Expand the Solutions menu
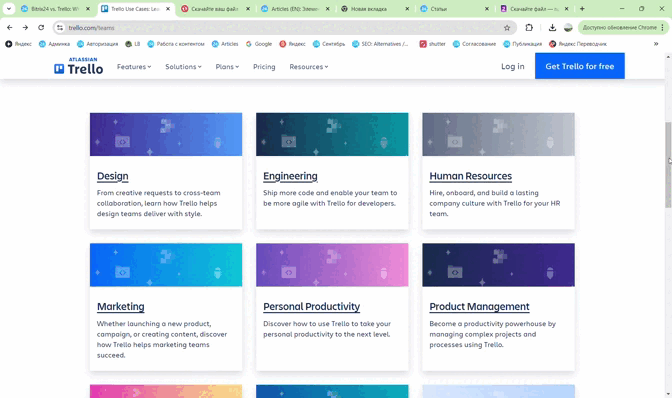The image size is (672, 398). 183,67
